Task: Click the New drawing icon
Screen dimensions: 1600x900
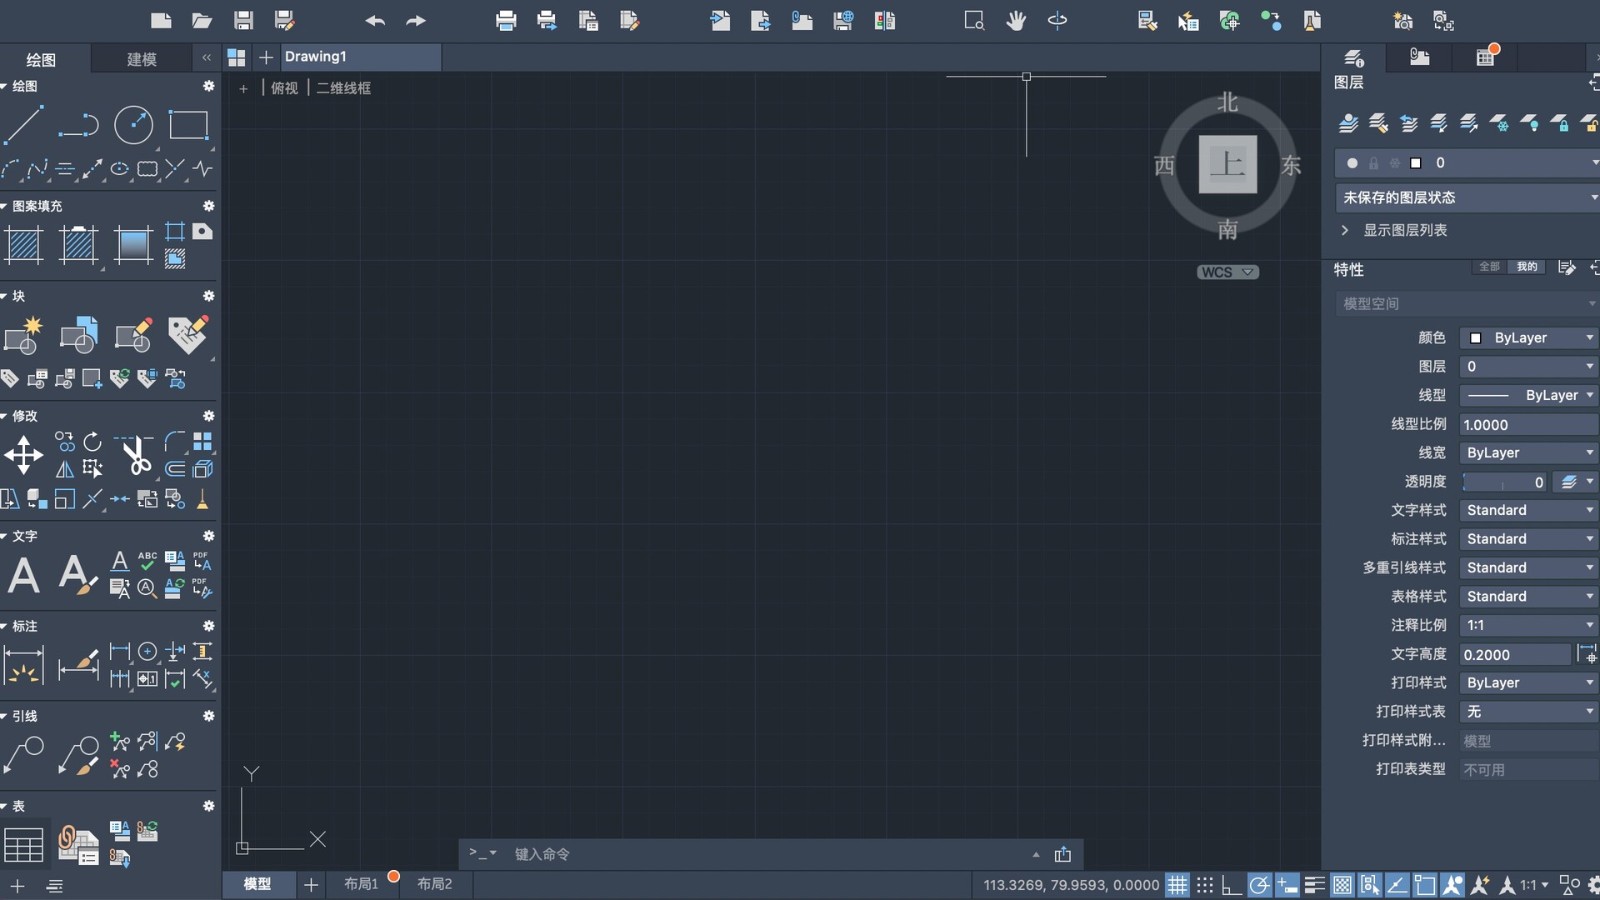Action: [x=161, y=20]
